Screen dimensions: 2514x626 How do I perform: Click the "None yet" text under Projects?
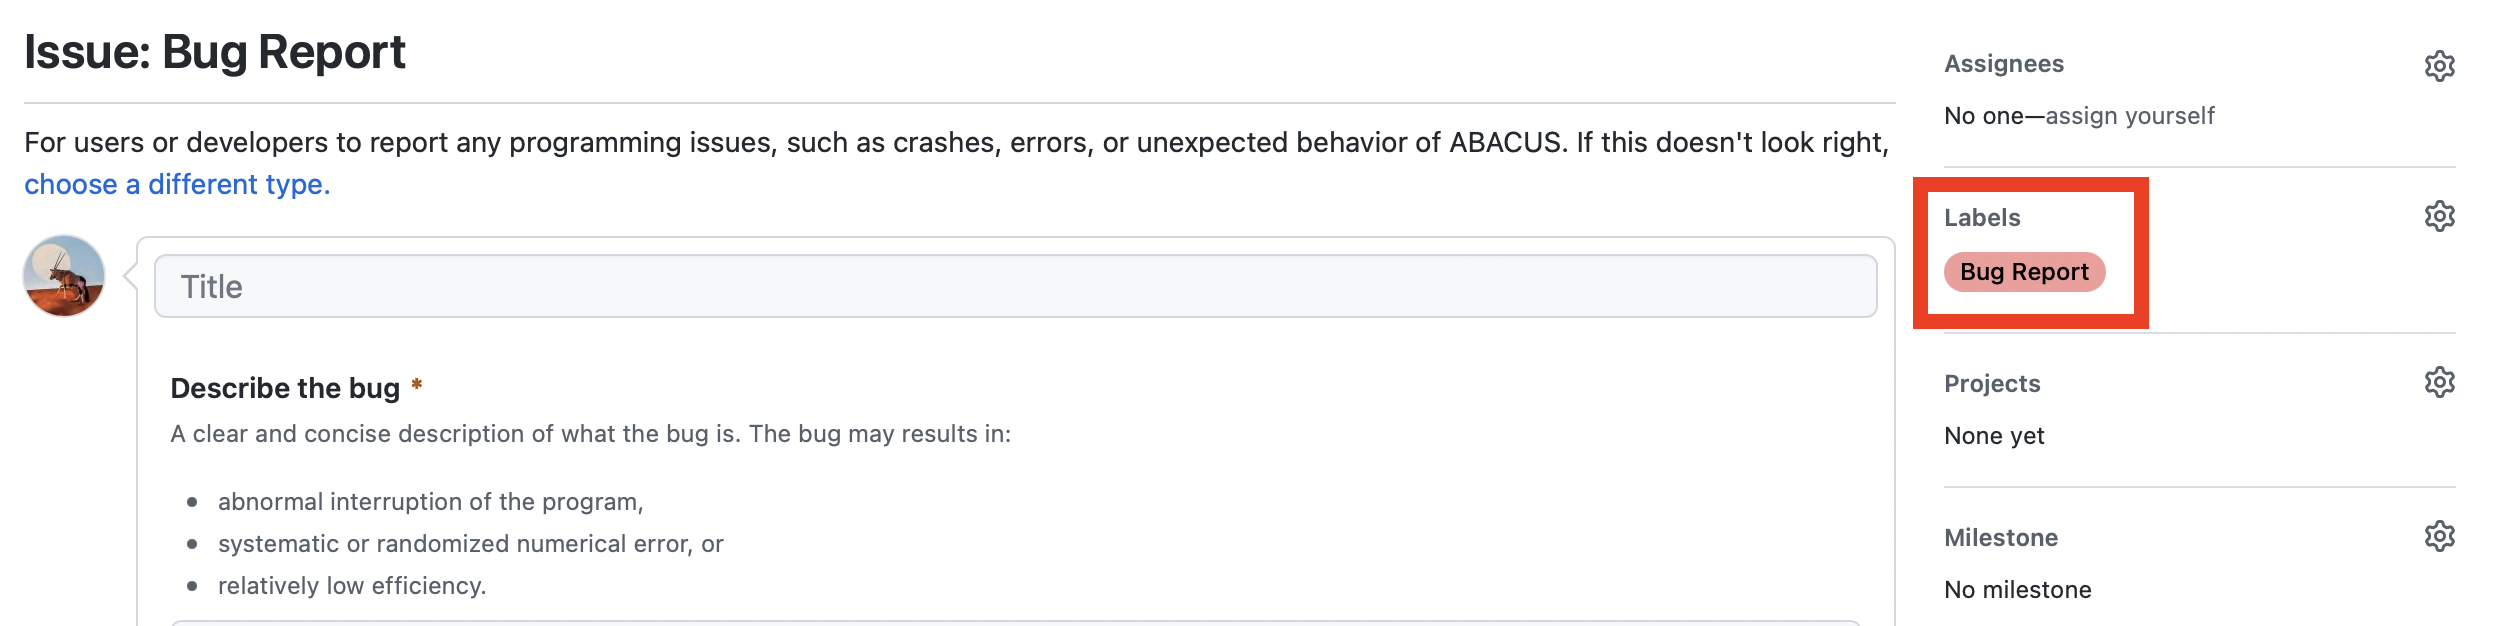(1994, 436)
